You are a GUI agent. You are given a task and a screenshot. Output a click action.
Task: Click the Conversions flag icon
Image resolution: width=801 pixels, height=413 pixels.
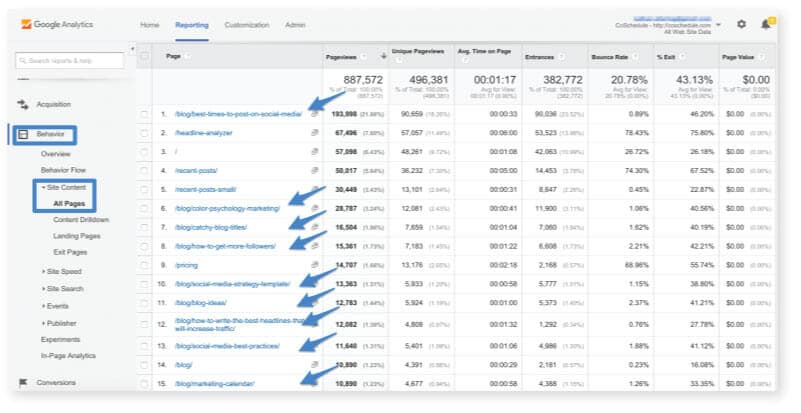[x=23, y=382]
